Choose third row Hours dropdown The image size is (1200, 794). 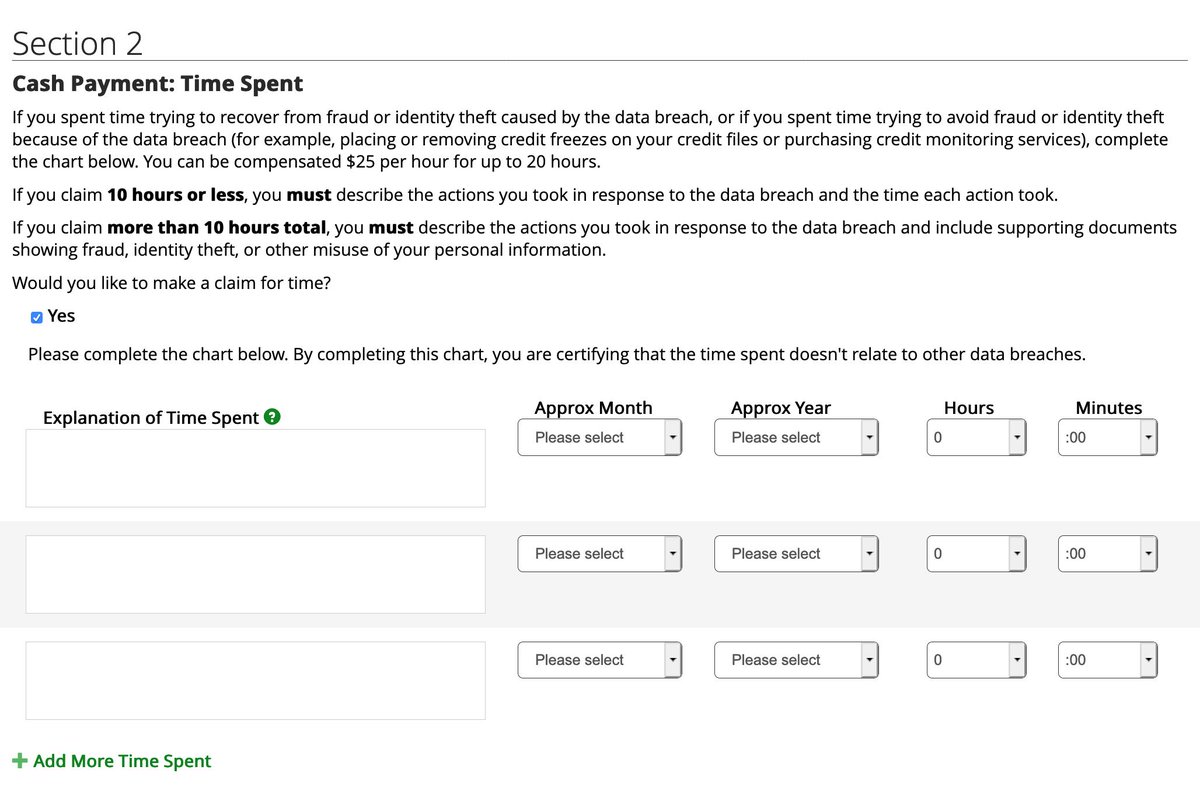[x=977, y=660]
